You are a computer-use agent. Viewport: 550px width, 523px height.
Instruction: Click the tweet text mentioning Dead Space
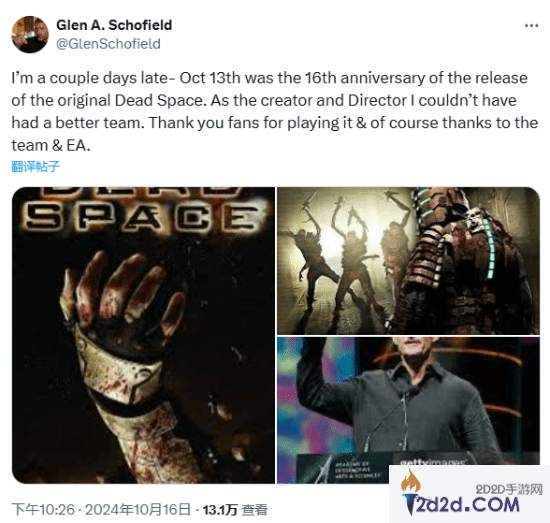[274, 112]
